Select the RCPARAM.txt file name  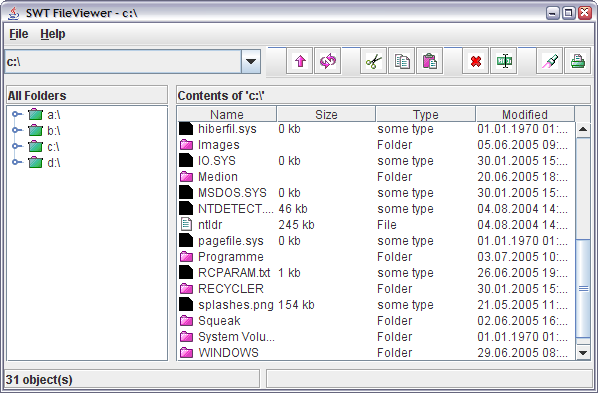[234, 273]
